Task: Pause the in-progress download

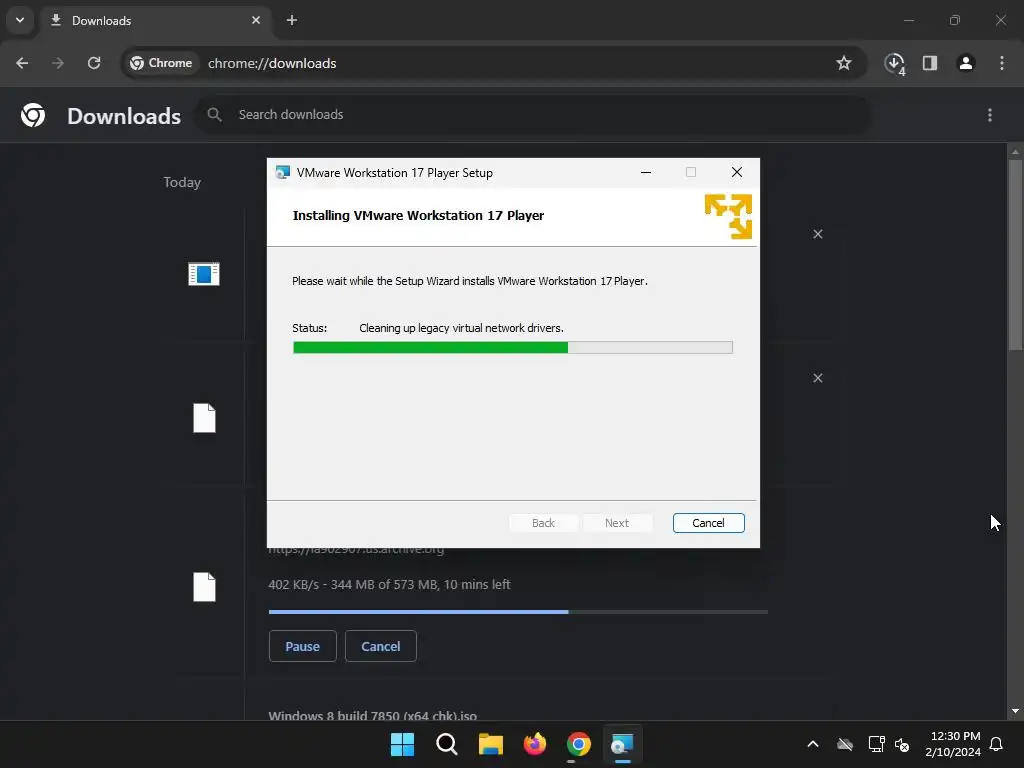Action: click(x=302, y=646)
